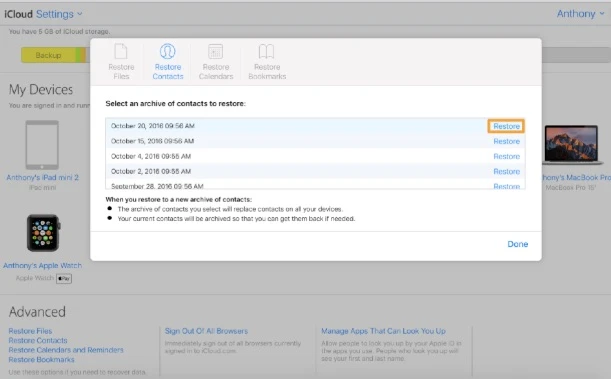This screenshot has width=611, height=379.
Task: Open Restore Contacts in Advanced section
Action: (38, 340)
